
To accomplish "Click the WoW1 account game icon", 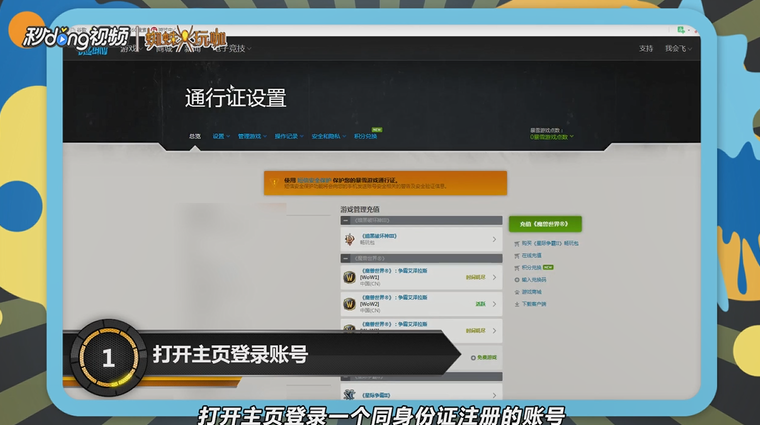I will (x=349, y=277).
